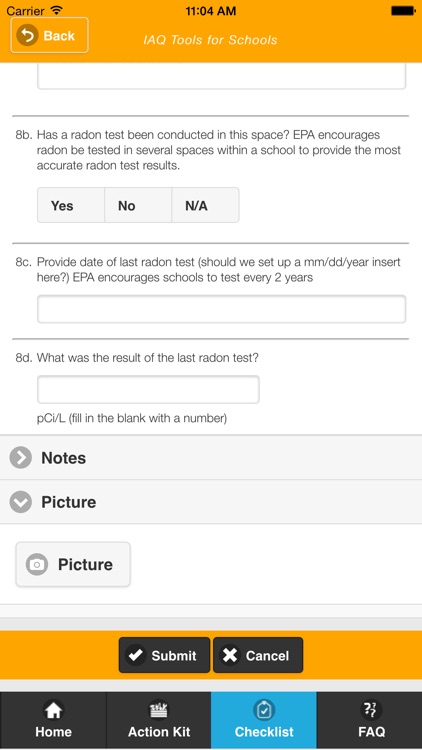422x750 pixels.
Task: Expand the Notes section arrow
Action: pyautogui.click(x=21, y=458)
